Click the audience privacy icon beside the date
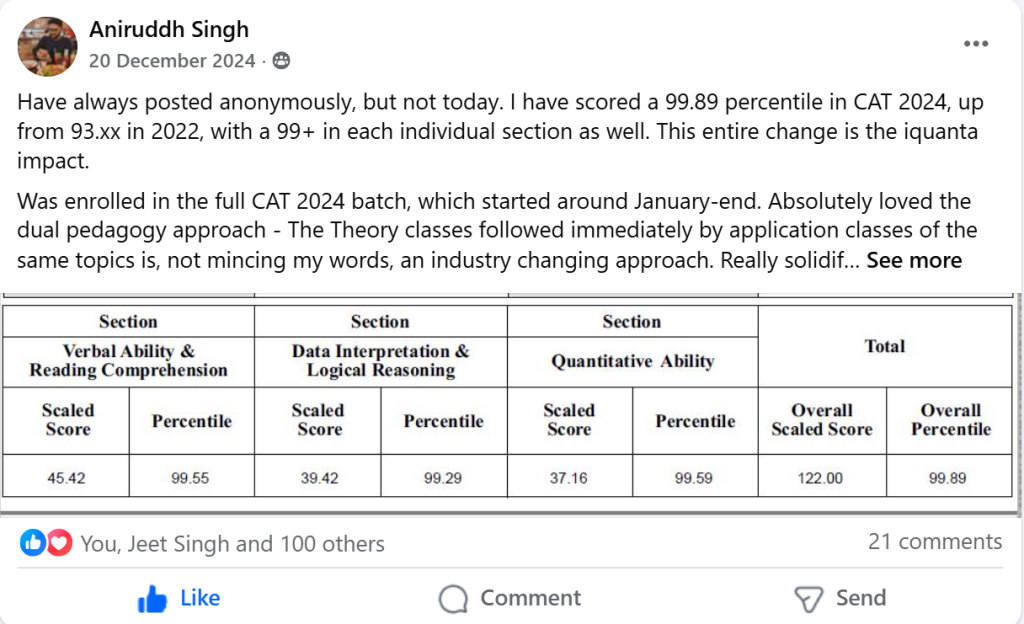This screenshot has width=1024, height=624. [281, 61]
